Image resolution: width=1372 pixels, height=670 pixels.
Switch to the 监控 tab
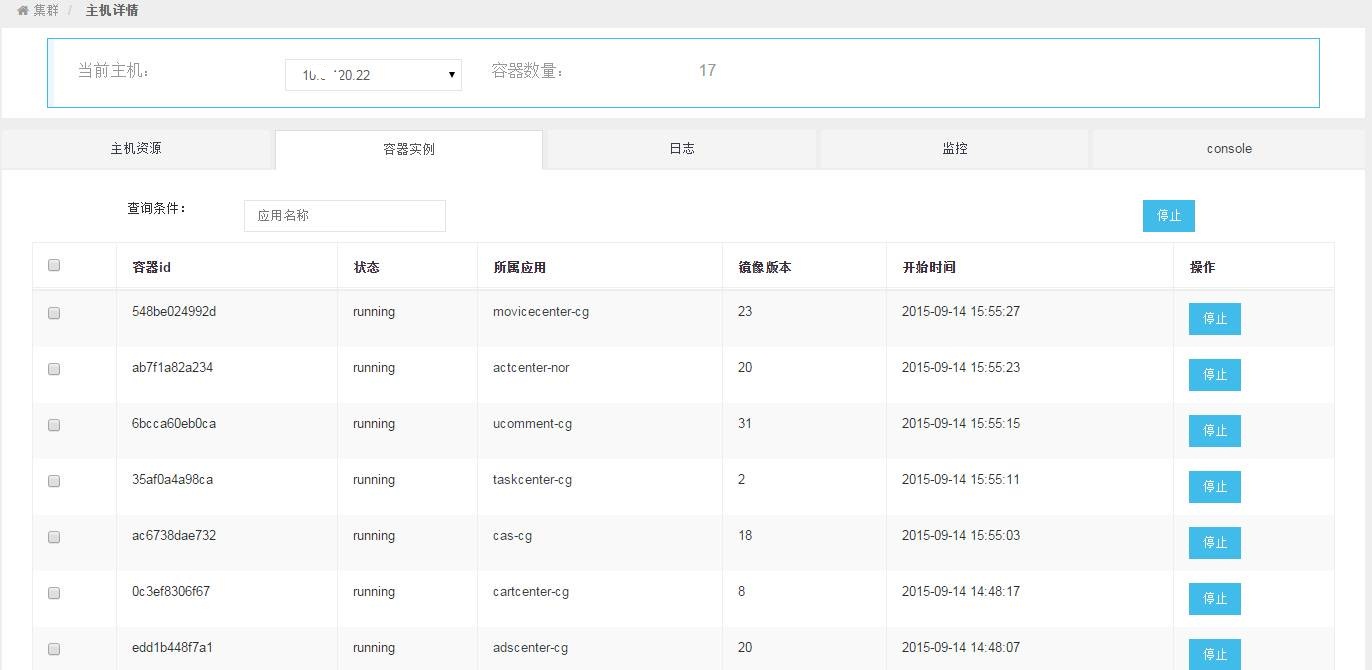[x=955, y=148]
